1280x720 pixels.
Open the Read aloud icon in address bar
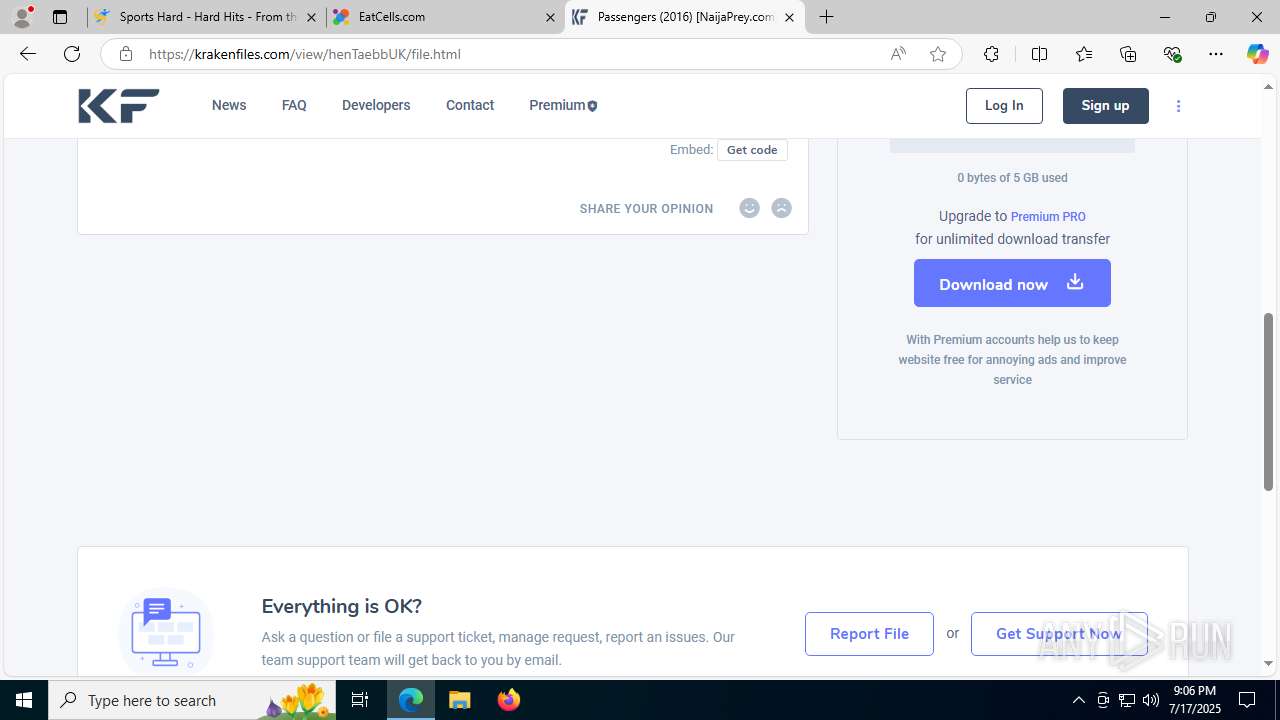pyautogui.click(x=898, y=54)
